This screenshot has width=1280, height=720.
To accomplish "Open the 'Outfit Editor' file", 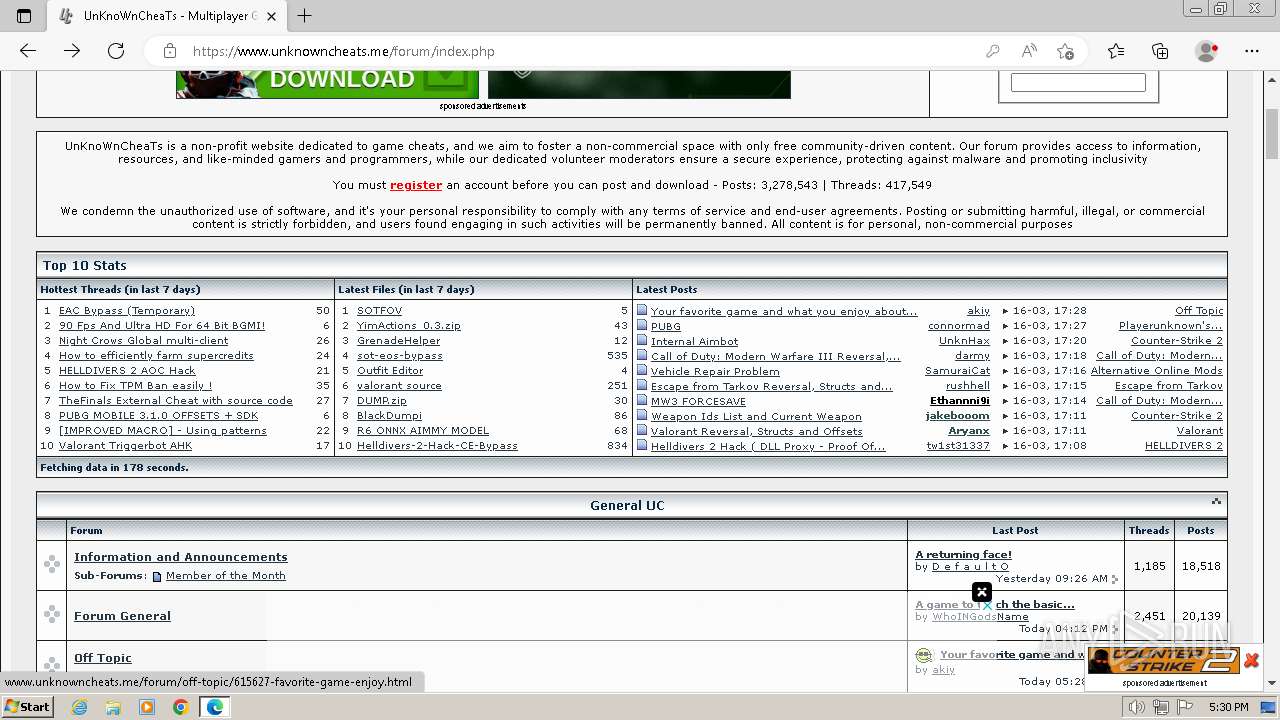I will click(x=390, y=371).
